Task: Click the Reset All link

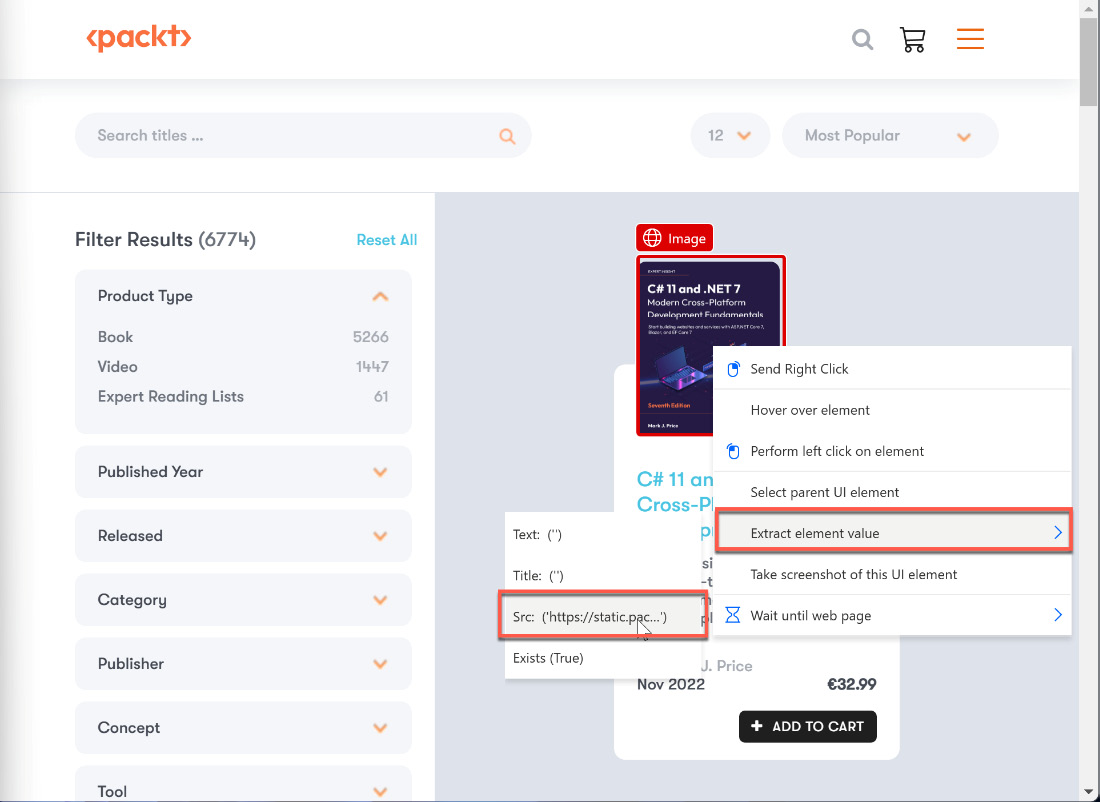Action: coord(387,240)
